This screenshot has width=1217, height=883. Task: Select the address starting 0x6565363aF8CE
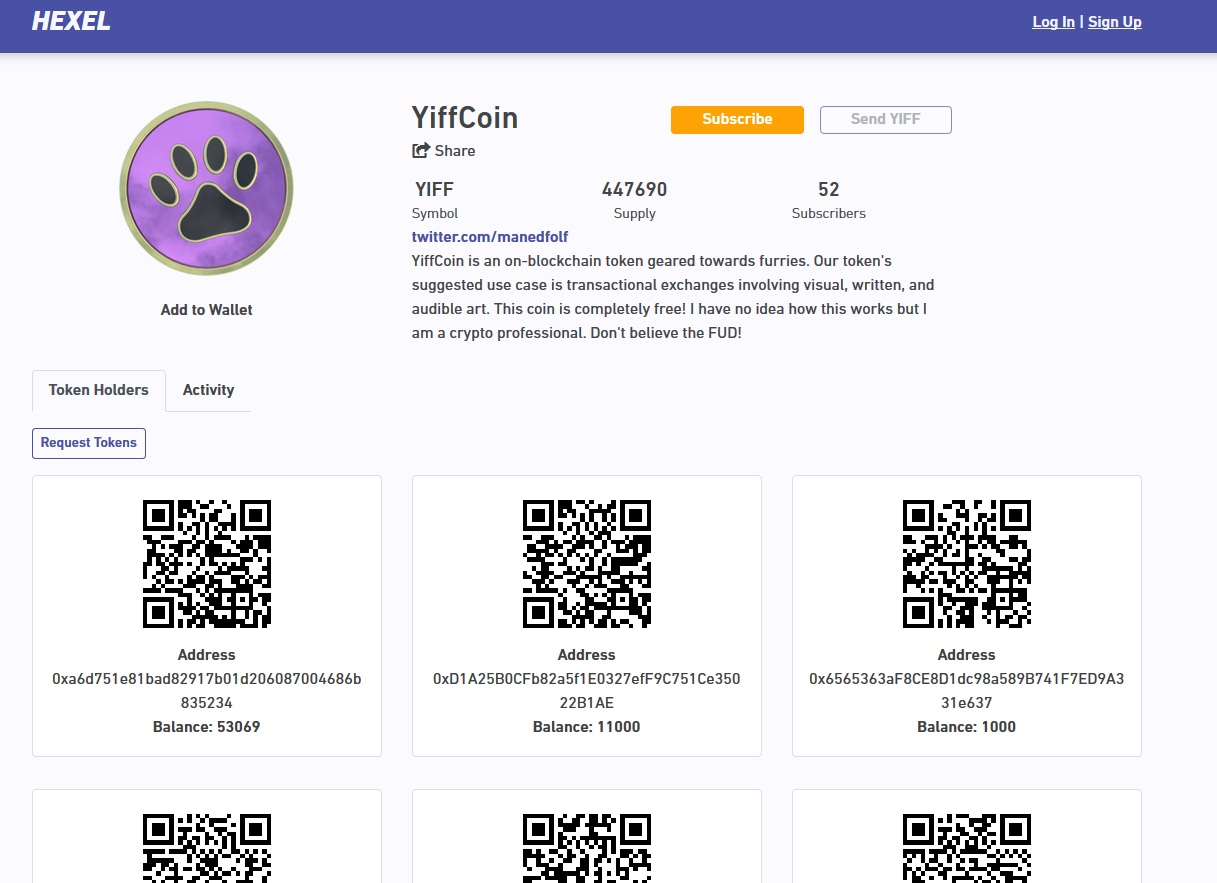point(967,691)
